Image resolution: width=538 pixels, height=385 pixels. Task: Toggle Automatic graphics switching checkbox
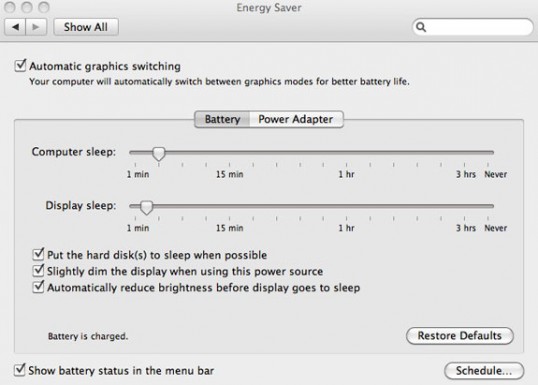(20, 66)
